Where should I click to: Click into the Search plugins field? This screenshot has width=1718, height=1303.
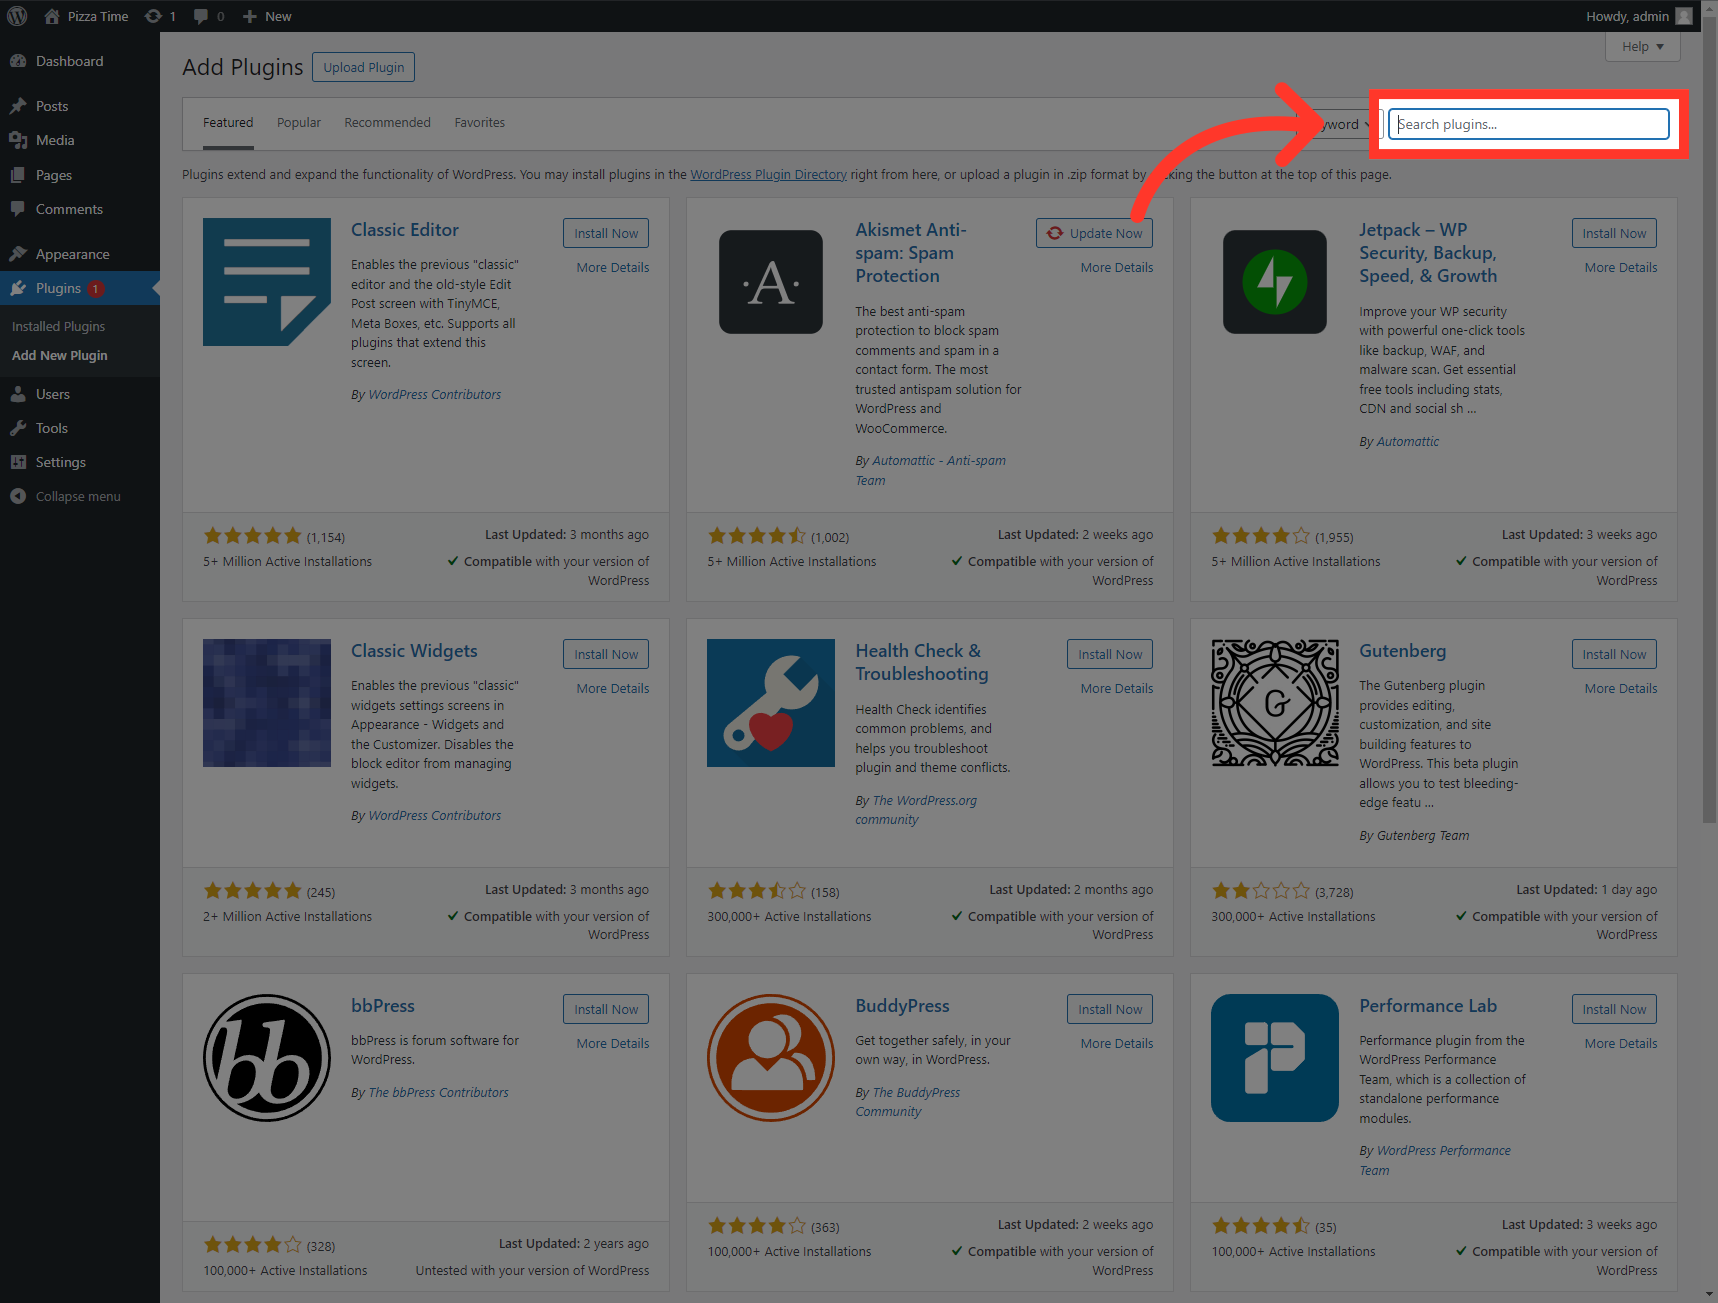(x=1528, y=123)
